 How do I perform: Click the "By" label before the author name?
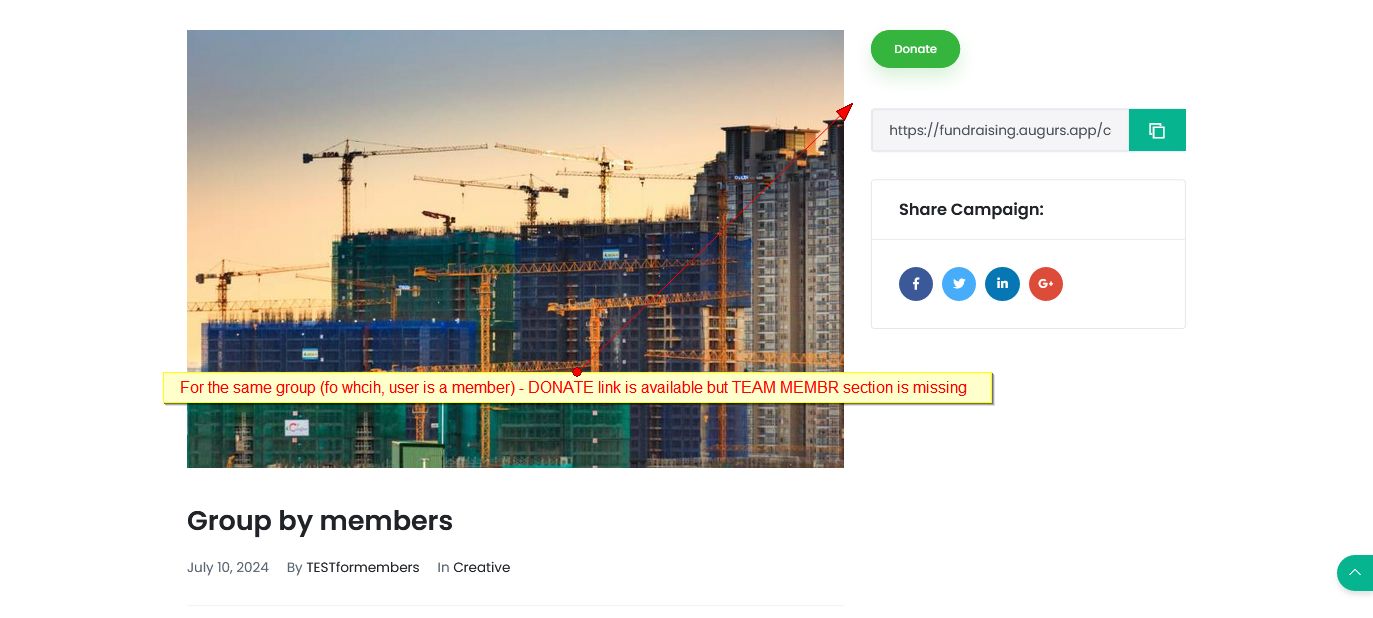tap(295, 567)
